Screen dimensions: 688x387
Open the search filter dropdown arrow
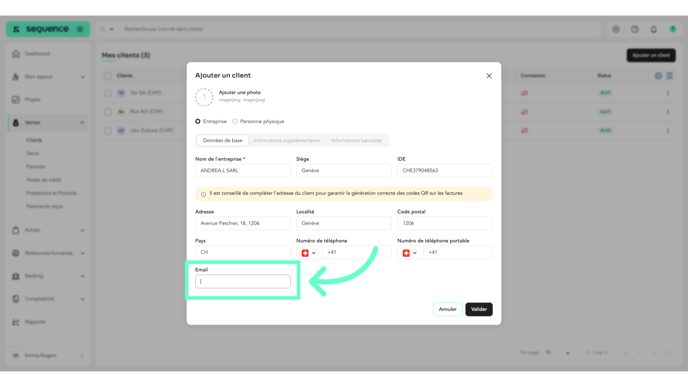click(111, 29)
